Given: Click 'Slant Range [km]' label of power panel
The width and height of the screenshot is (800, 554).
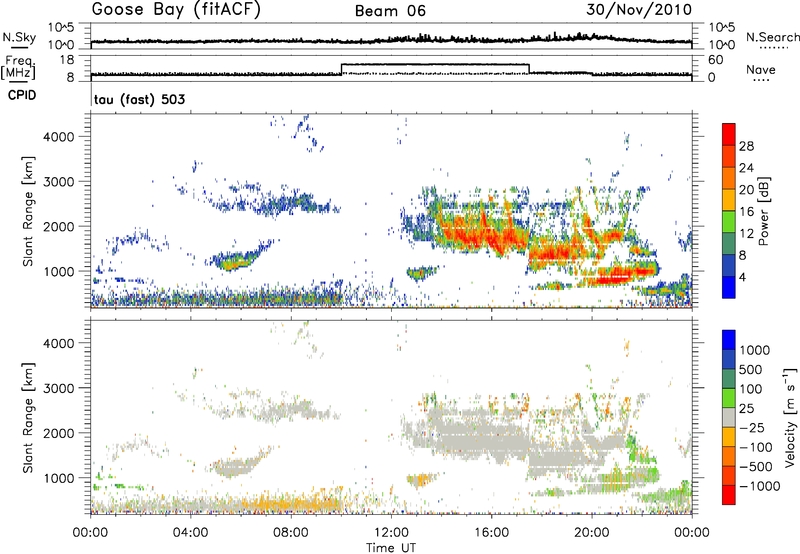Looking at the screenshot, I should click(x=28, y=211).
